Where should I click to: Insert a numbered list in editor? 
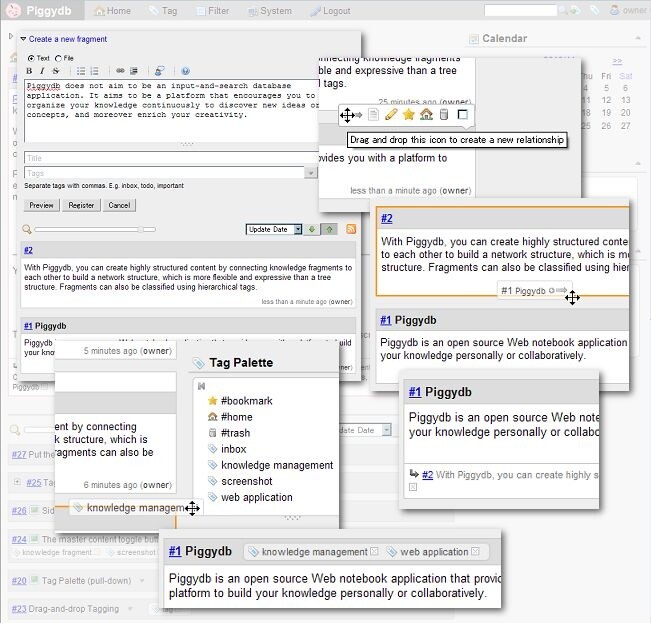[x=95, y=71]
